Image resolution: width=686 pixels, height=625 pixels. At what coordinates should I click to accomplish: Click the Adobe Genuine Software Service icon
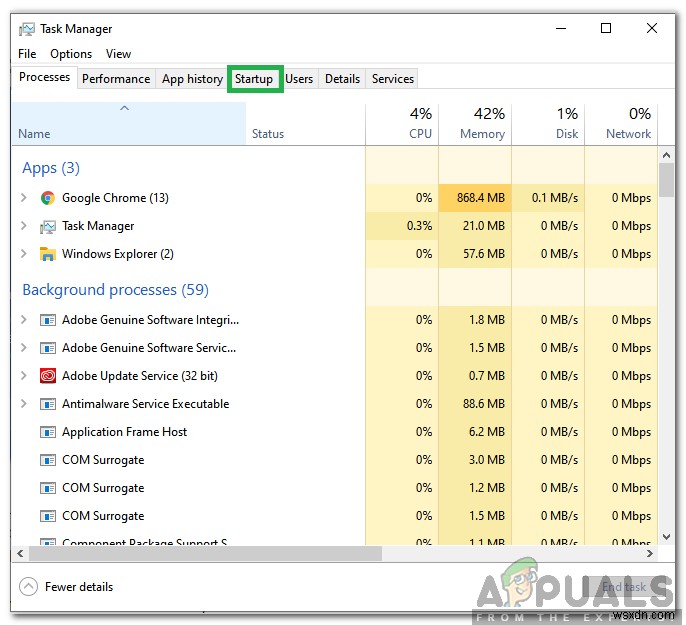48,348
